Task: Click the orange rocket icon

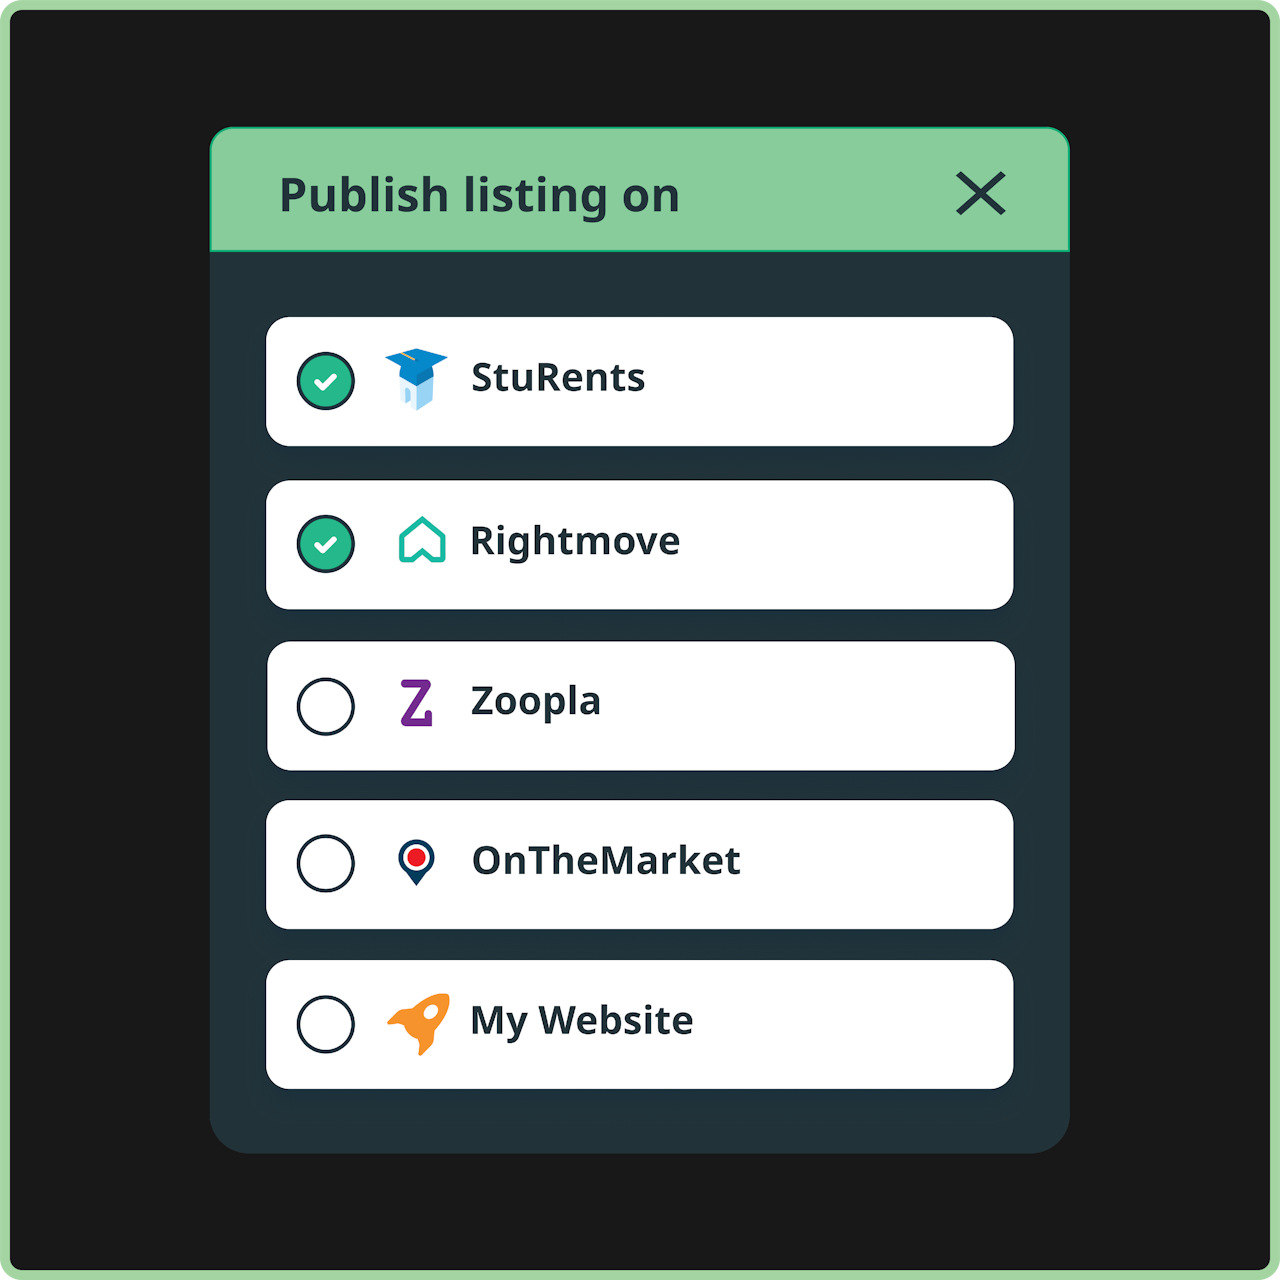Action: (419, 1023)
